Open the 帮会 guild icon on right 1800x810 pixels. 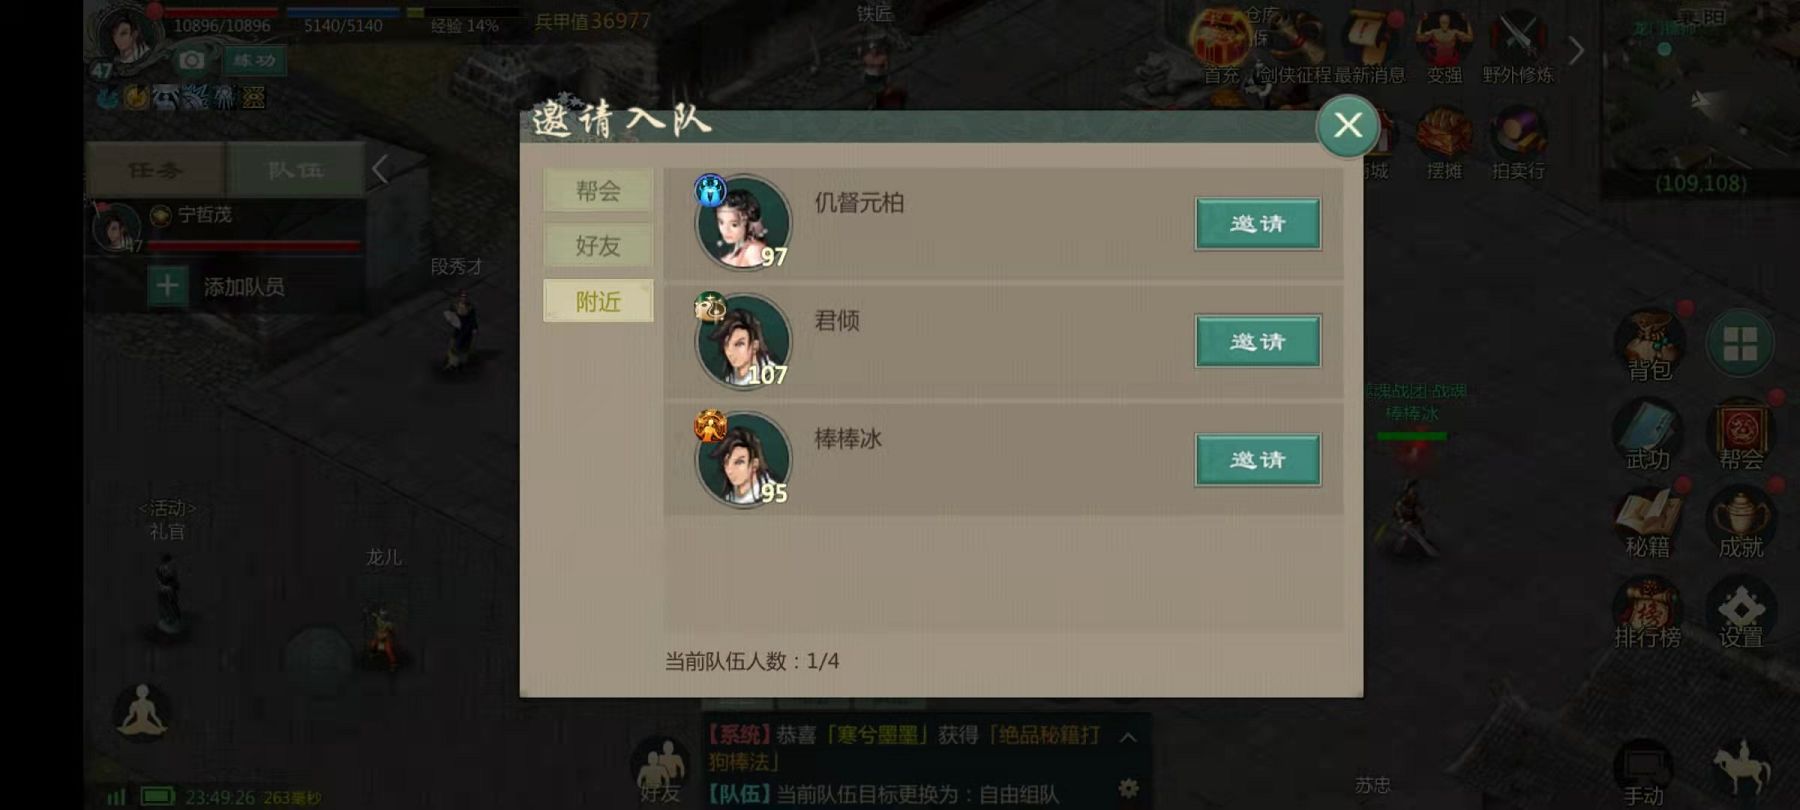pyautogui.click(x=1742, y=434)
